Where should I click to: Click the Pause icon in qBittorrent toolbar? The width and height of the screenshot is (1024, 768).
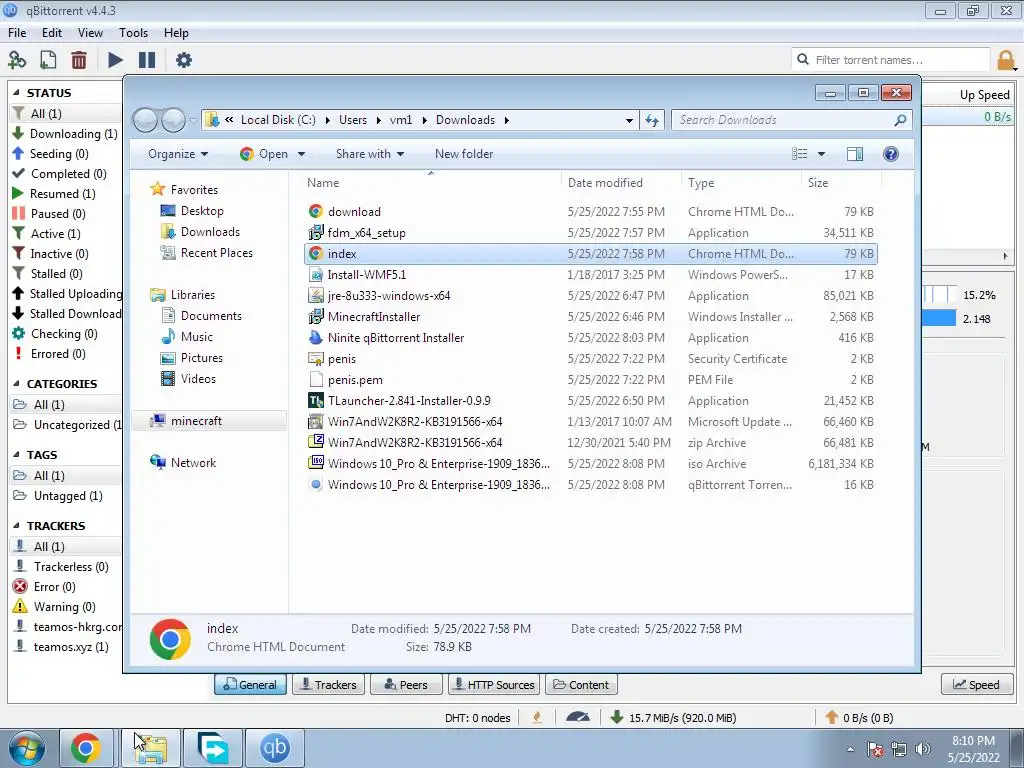click(x=147, y=60)
